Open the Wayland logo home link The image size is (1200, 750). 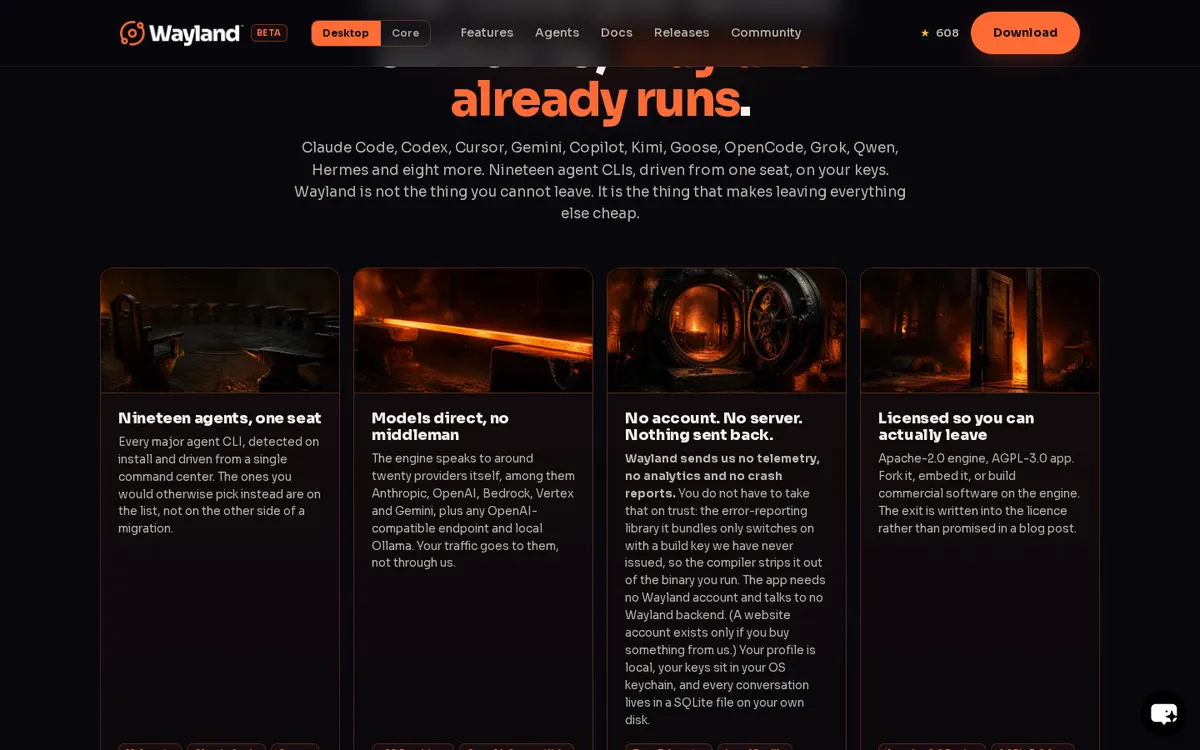point(181,33)
